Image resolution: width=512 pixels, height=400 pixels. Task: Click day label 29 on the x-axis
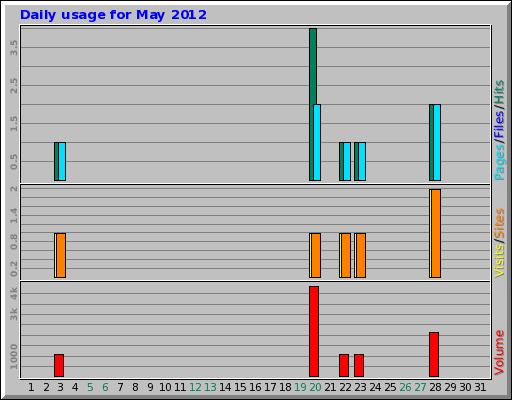450,387
